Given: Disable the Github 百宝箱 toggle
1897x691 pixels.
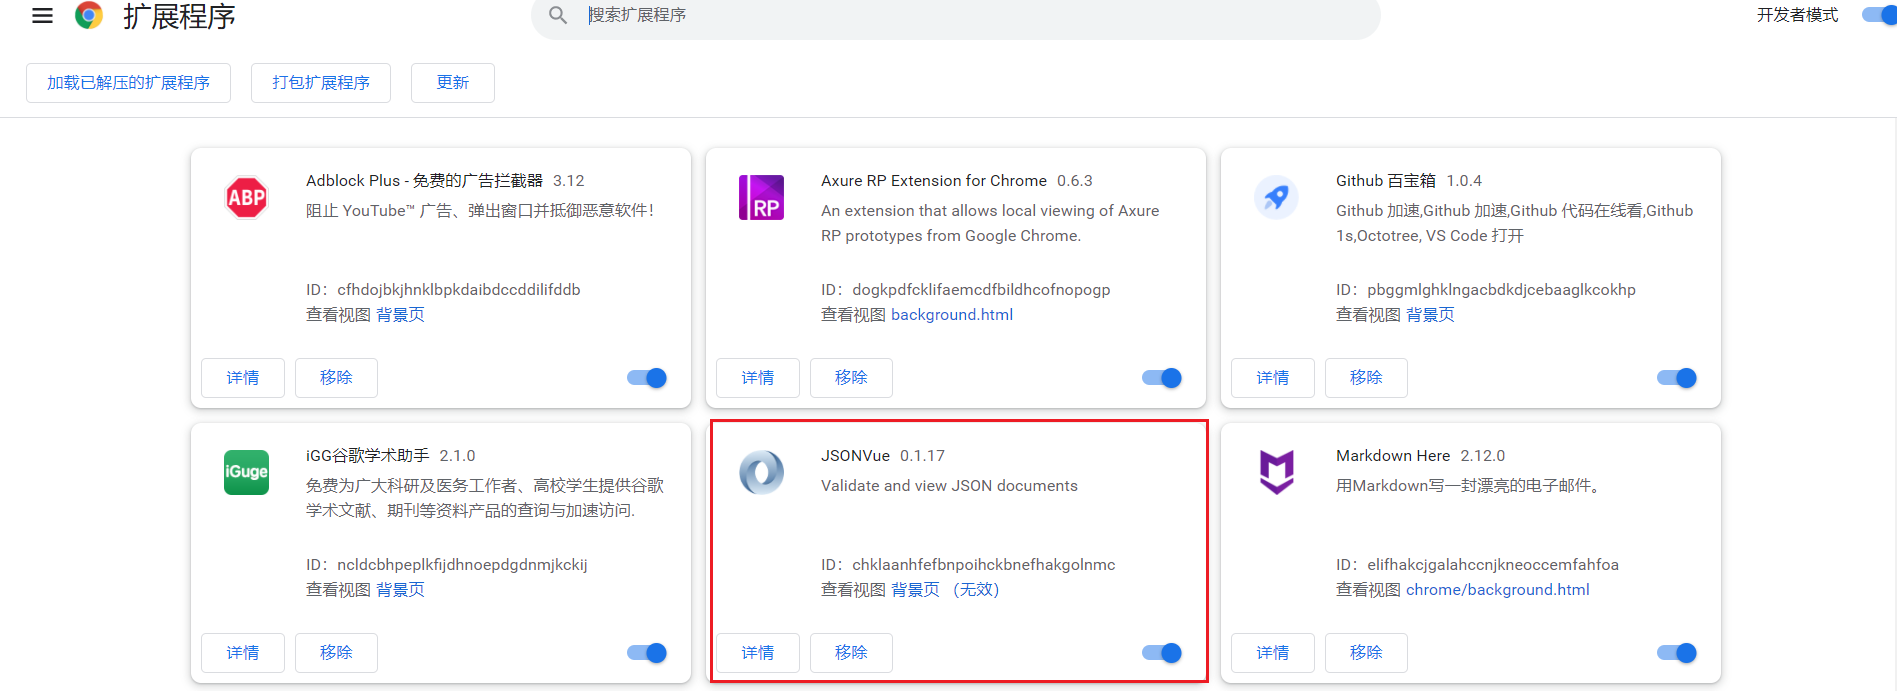Looking at the screenshot, I should (x=1677, y=378).
